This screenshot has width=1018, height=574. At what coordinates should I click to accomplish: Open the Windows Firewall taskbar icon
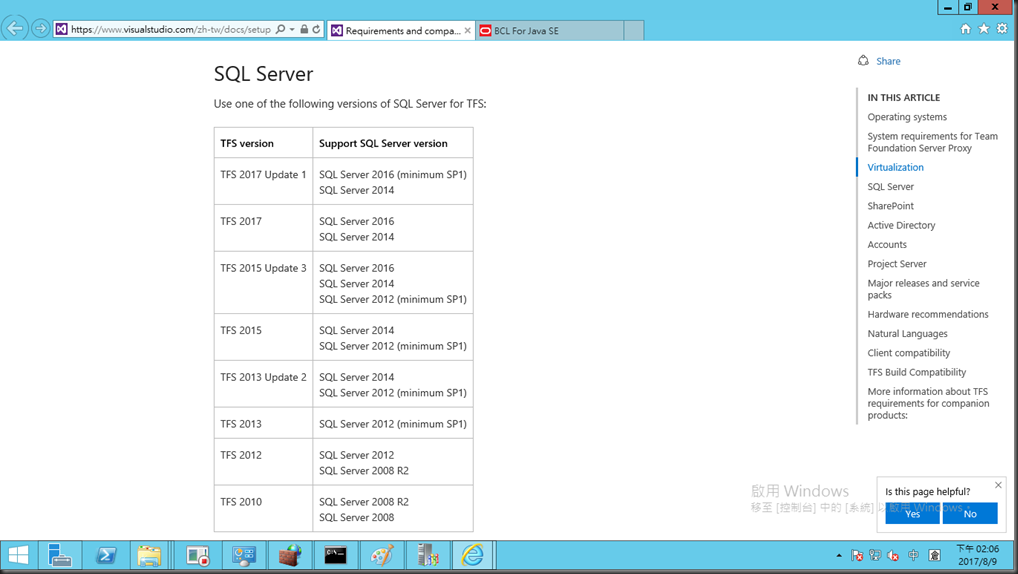pyautogui.click(x=290, y=556)
